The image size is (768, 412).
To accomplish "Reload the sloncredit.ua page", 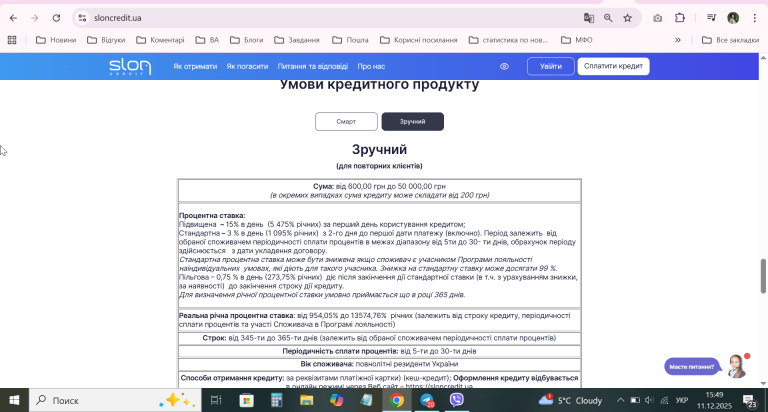I will pyautogui.click(x=56, y=18).
